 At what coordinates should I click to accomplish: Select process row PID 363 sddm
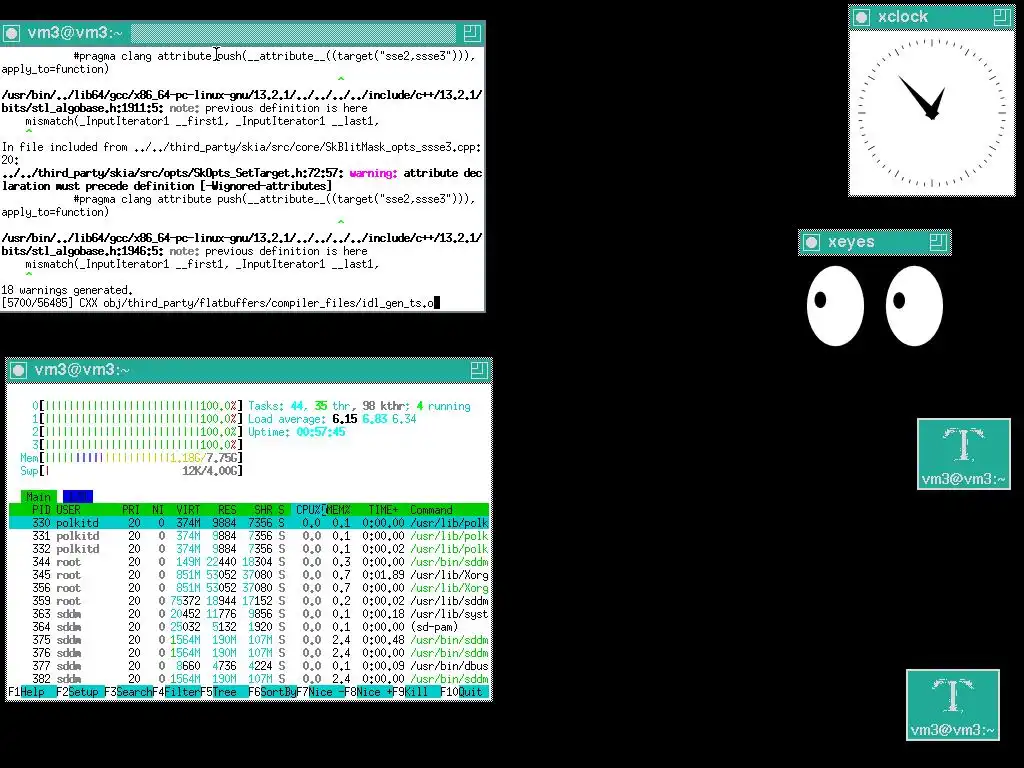point(249,615)
